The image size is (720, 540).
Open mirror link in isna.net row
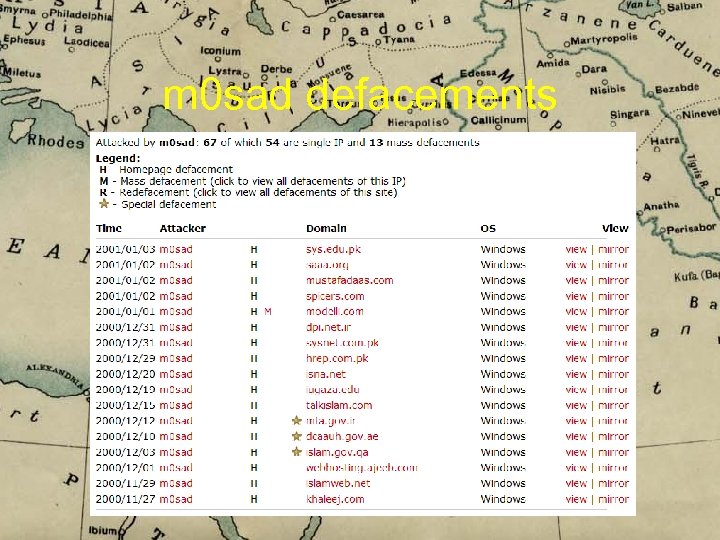coord(613,374)
